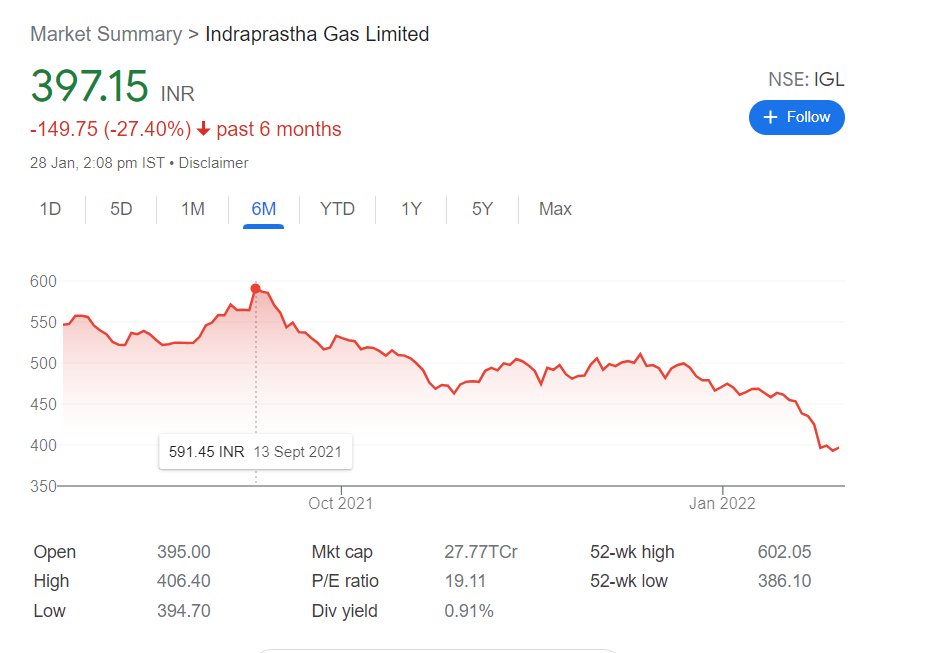Click the 591.45 INR price tooltip

coord(255,452)
